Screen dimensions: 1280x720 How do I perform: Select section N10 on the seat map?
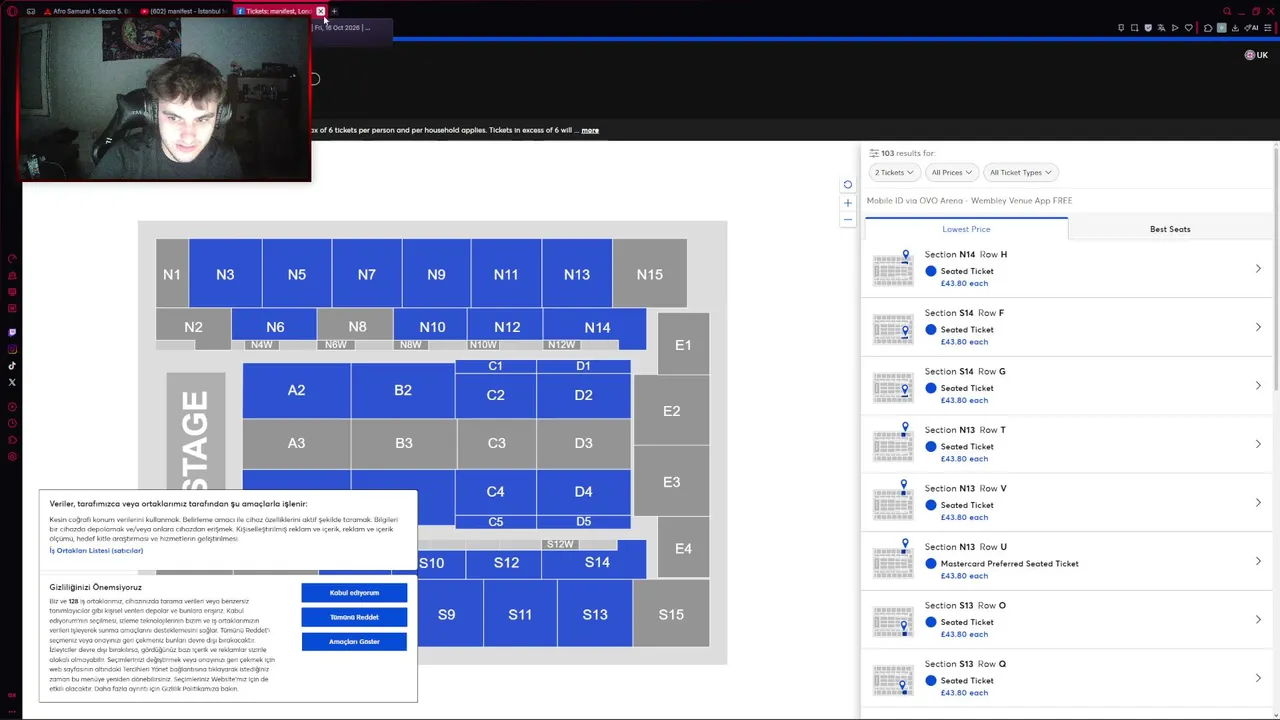432,326
